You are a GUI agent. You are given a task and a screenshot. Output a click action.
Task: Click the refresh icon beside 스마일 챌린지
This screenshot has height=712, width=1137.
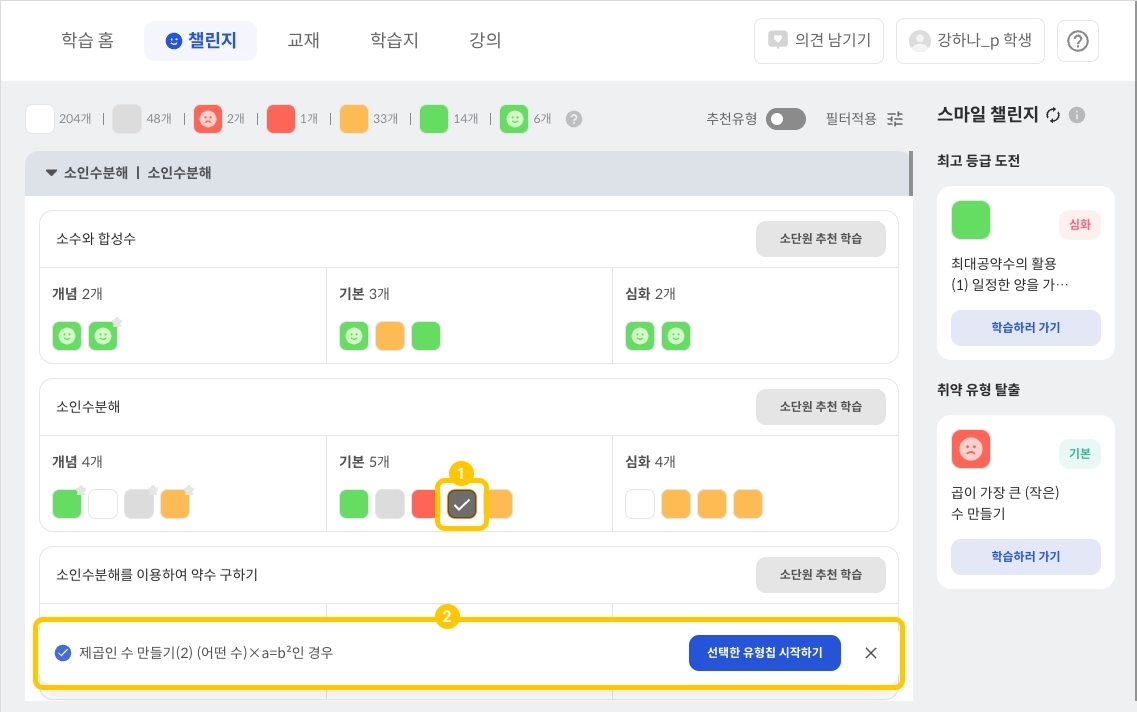click(1052, 116)
